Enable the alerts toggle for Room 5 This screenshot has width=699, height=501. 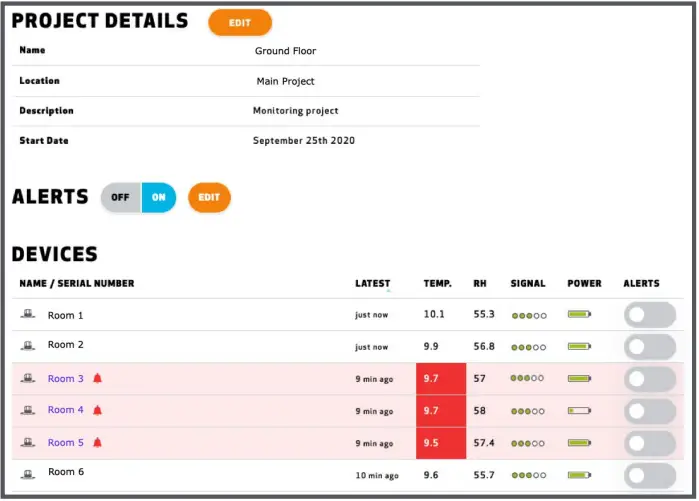click(x=650, y=443)
